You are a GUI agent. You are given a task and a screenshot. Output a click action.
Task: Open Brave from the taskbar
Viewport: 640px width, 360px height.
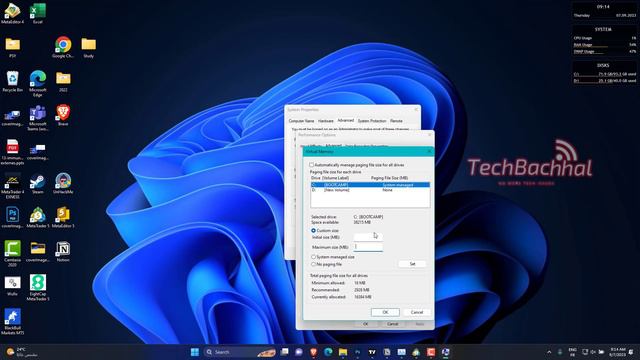(313, 352)
